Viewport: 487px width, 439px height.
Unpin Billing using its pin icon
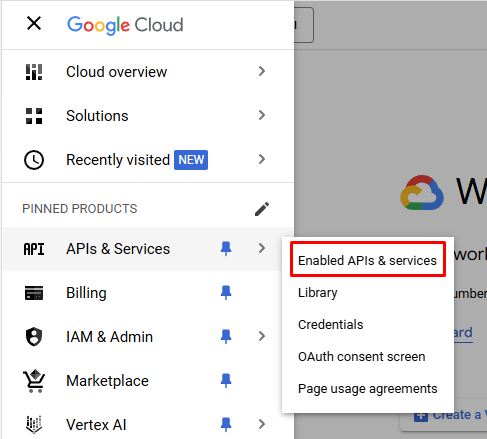226,293
